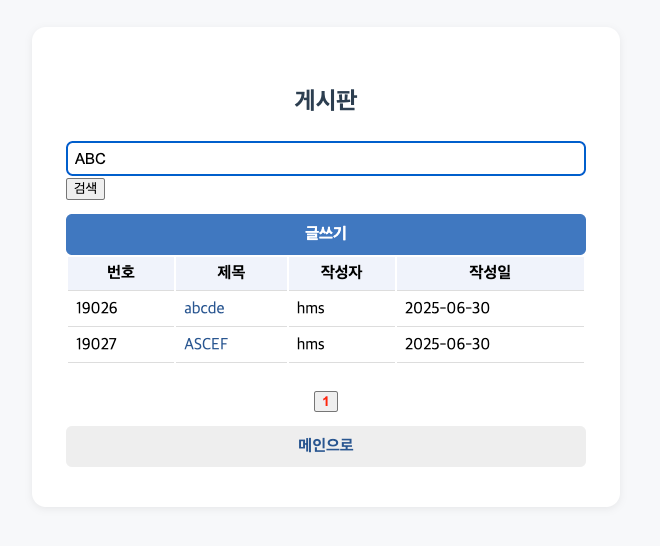This screenshot has width=660, height=546.
Task: Click author hms in the abcde row
Action: [311, 308]
